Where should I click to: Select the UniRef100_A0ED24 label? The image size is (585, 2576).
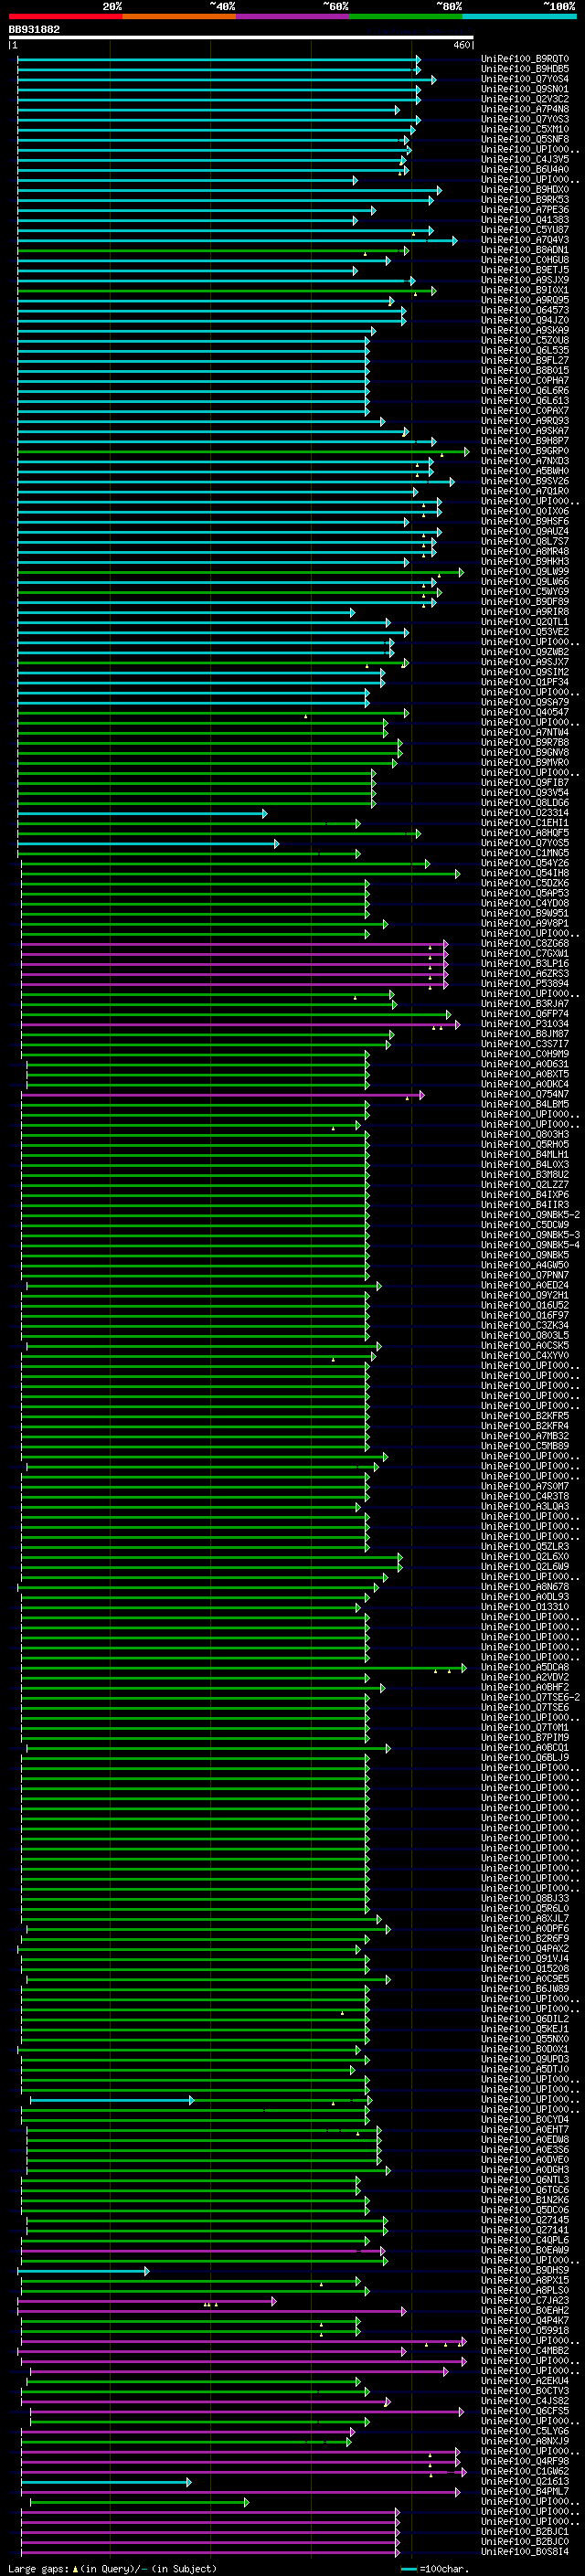(x=525, y=1285)
